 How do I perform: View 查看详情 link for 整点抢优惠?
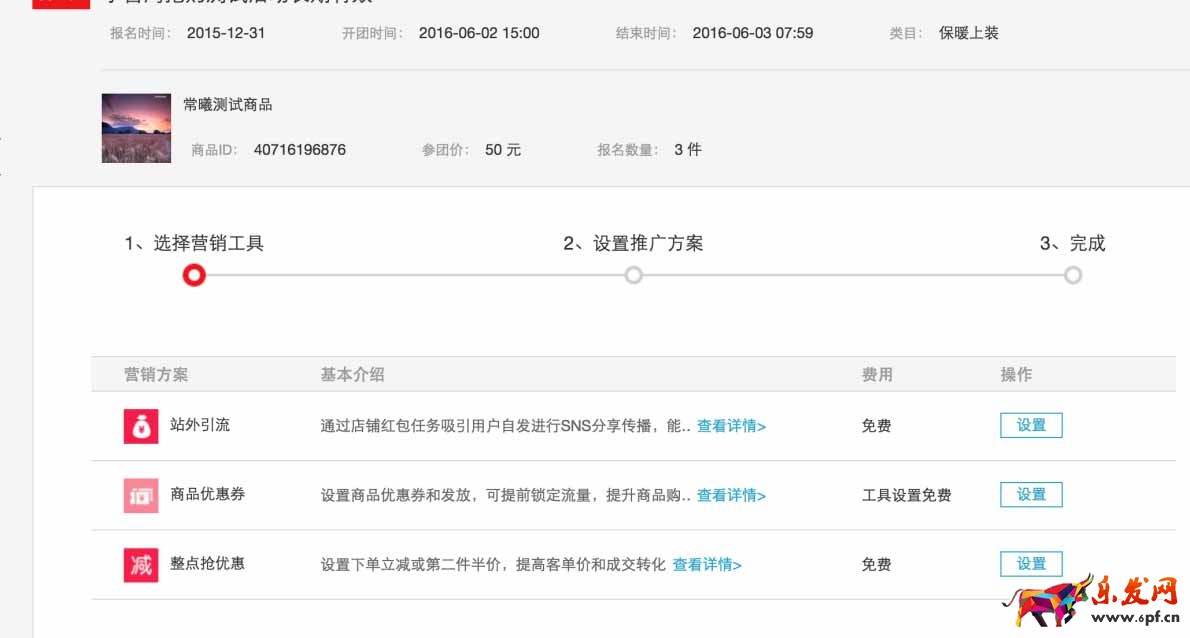707,565
